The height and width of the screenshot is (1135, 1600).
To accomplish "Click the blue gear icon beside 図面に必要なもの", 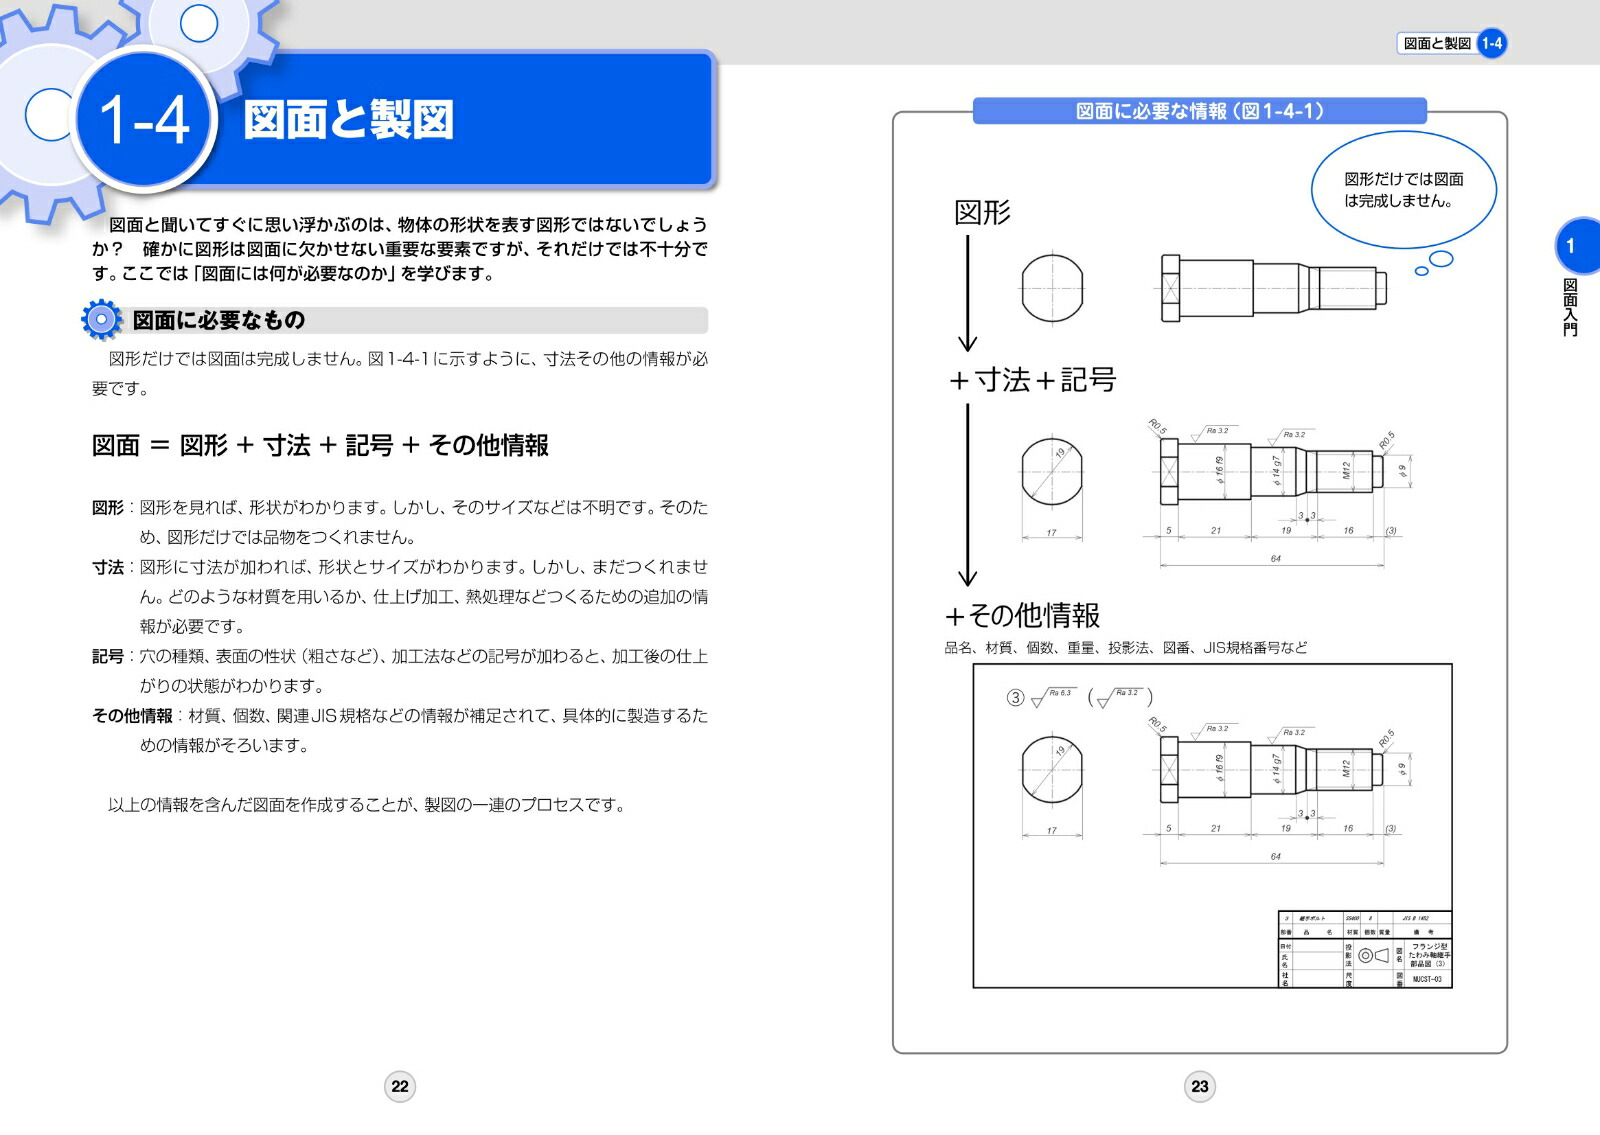I will pos(101,320).
